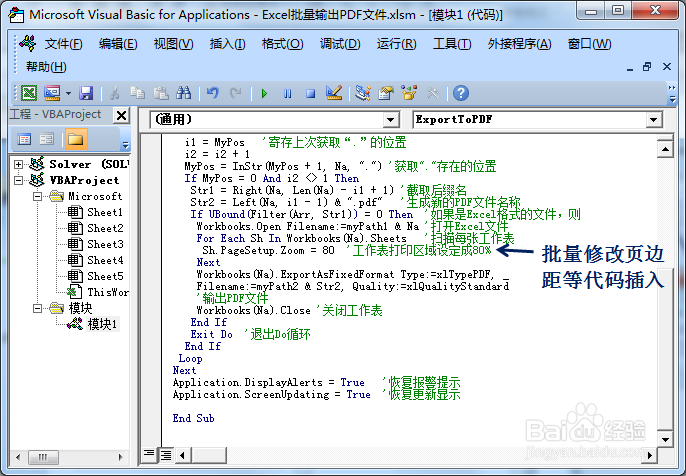Open the 窗口(W) menu

coord(589,44)
